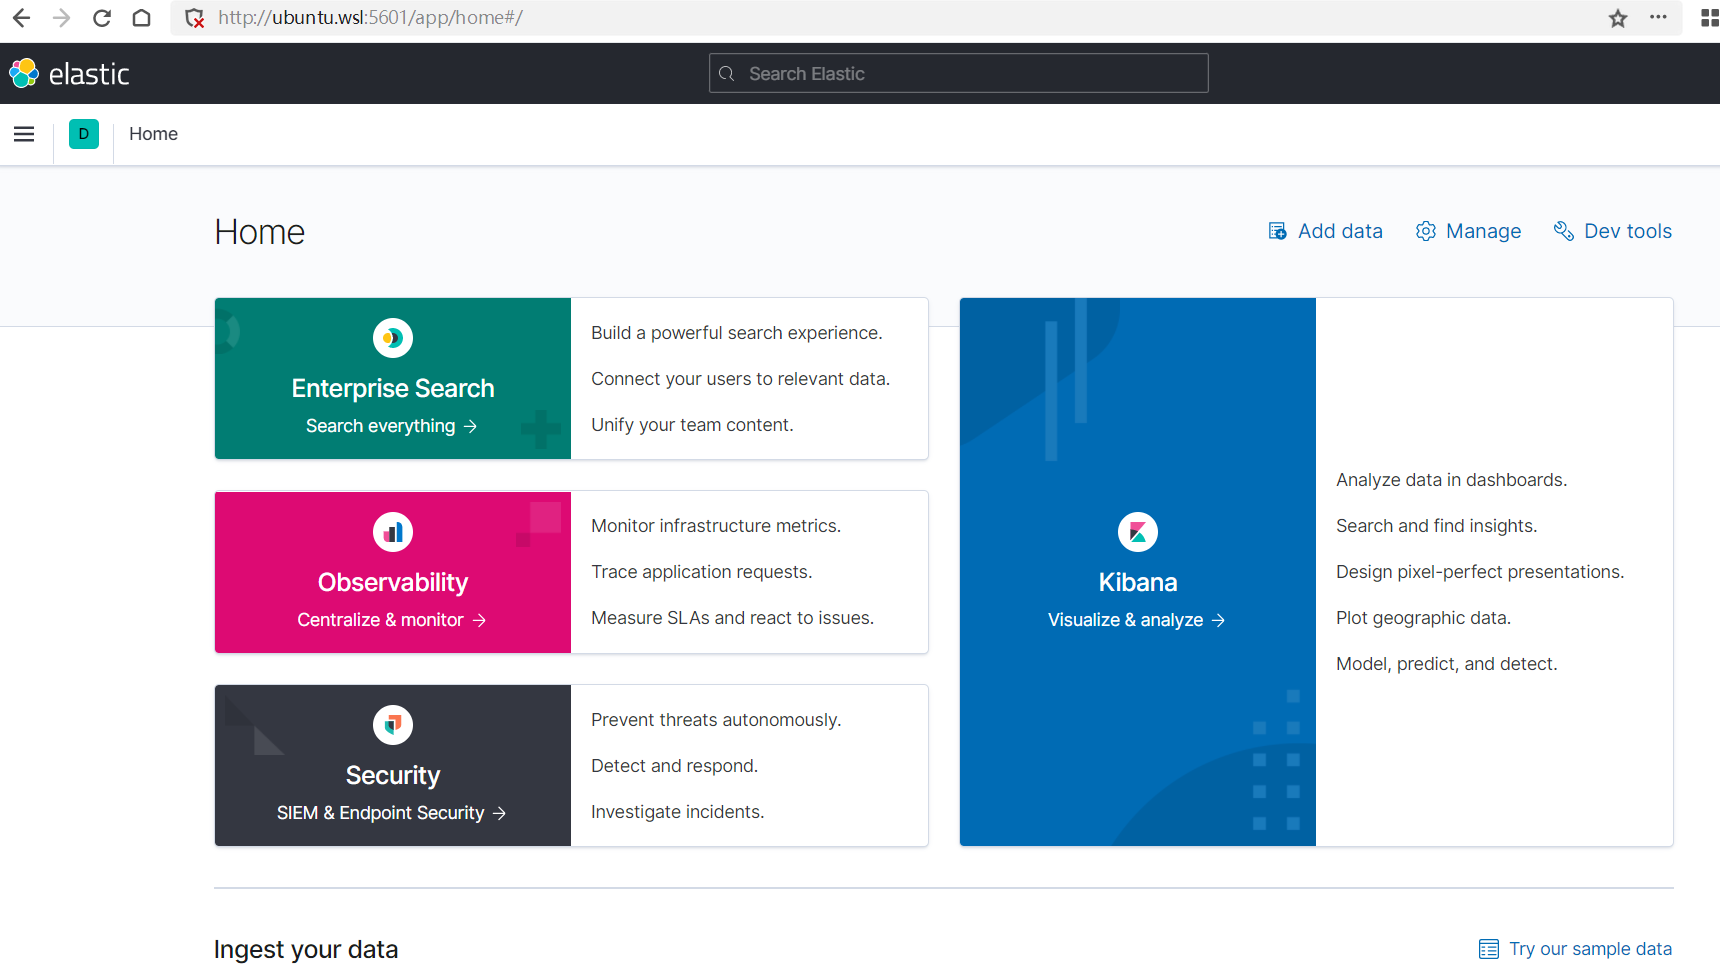This screenshot has height=972, width=1720.
Task: Click the magnifier icon in Search Elastic
Action: pos(727,74)
